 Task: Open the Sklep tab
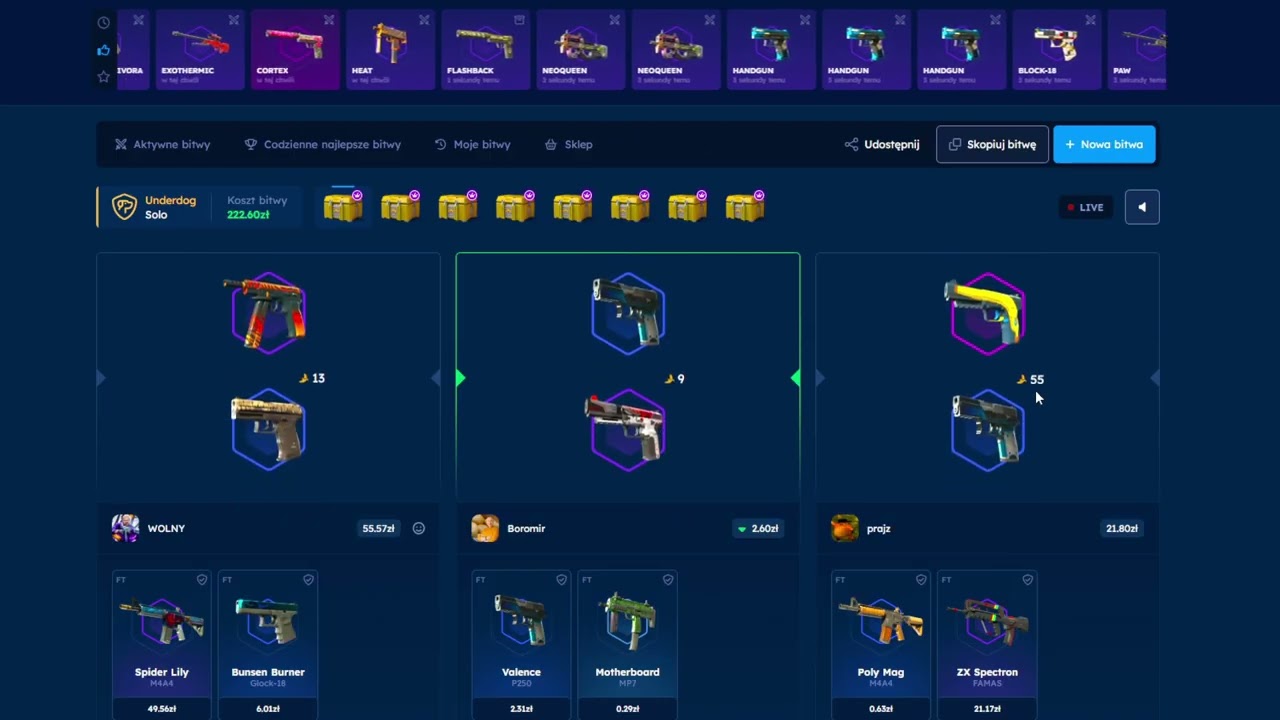[568, 145]
